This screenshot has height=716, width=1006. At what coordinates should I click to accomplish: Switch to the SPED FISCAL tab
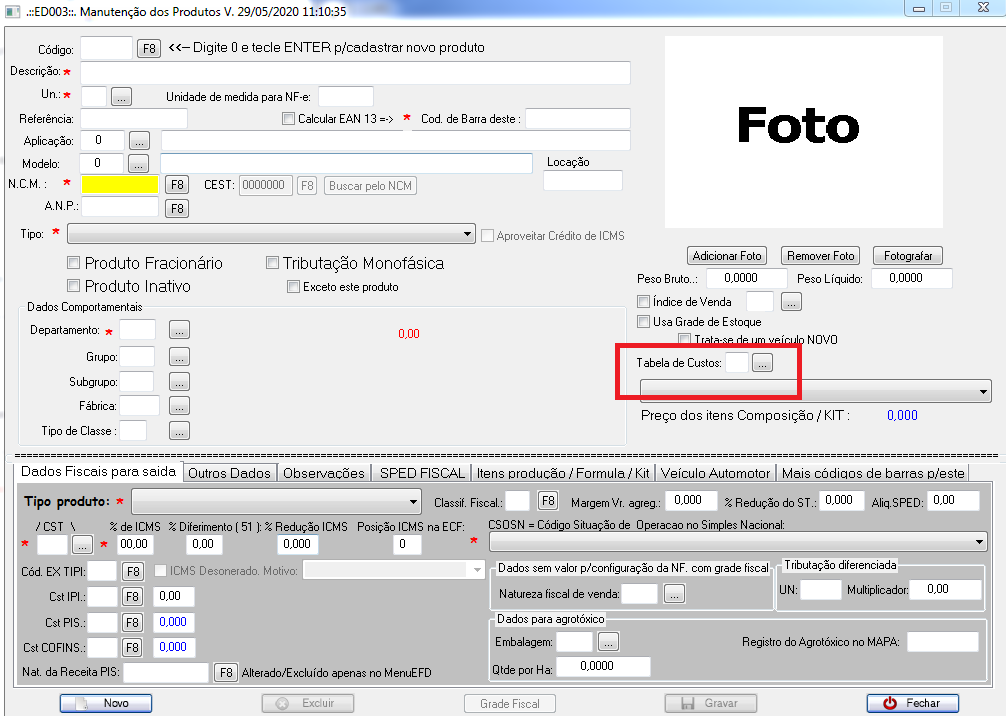point(421,473)
